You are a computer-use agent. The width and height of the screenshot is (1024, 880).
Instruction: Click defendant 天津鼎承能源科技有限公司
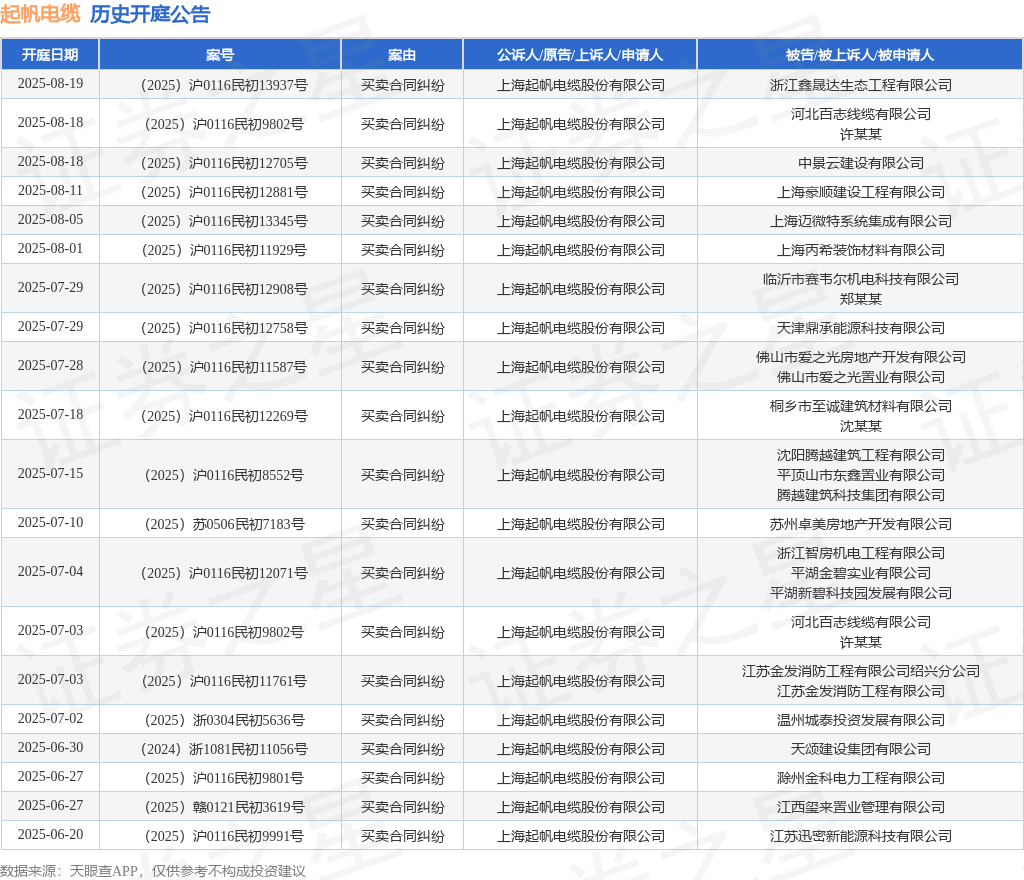(860, 328)
